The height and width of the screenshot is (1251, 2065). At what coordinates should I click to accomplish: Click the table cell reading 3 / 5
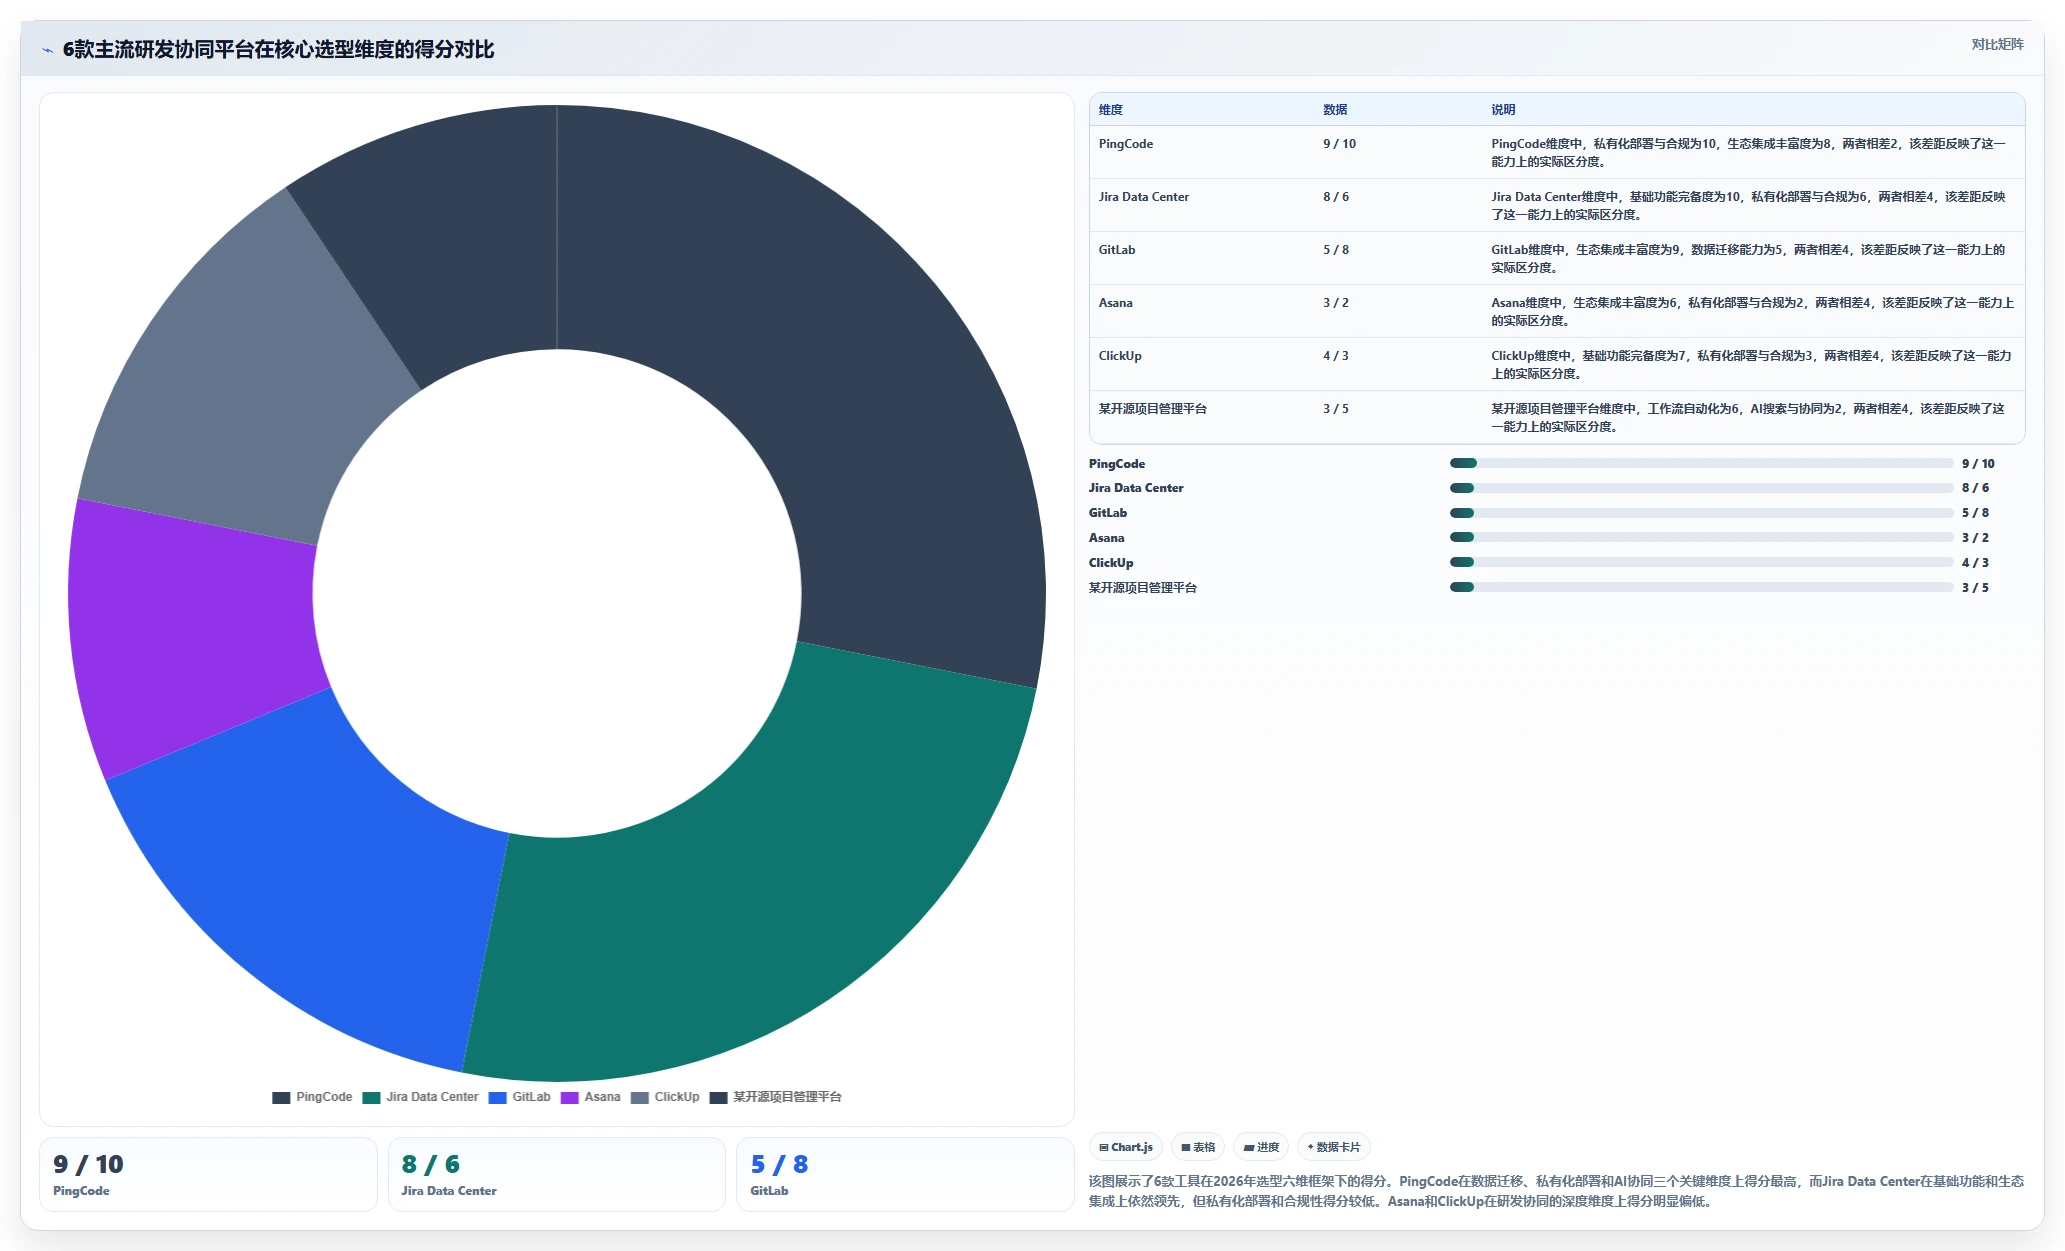(x=1336, y=409)
